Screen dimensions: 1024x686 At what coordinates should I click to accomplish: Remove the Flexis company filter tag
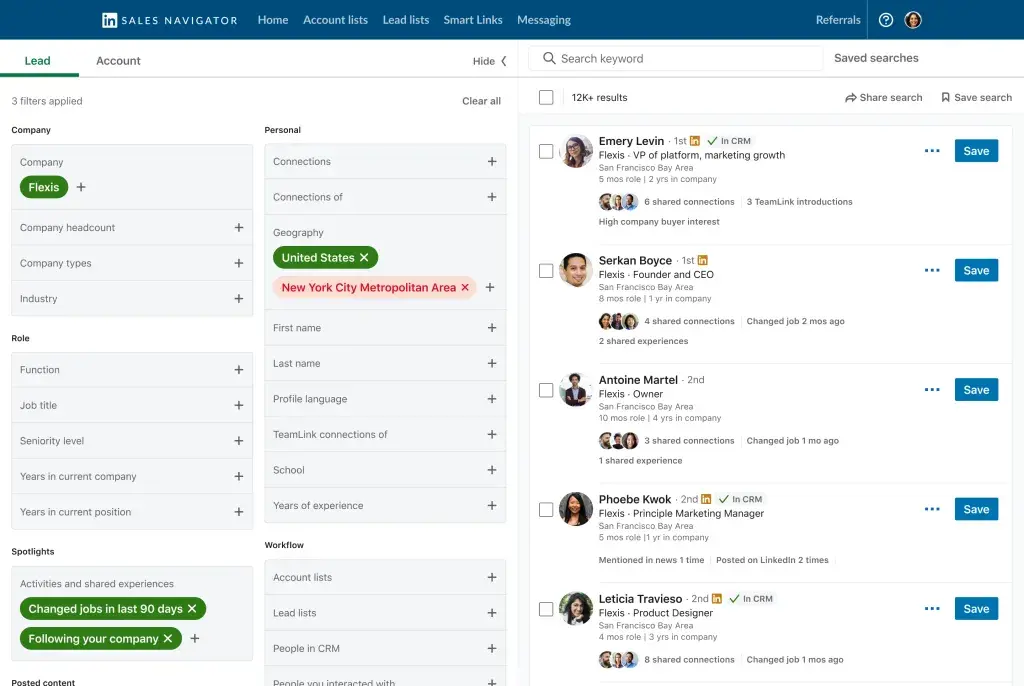point(43,186)
